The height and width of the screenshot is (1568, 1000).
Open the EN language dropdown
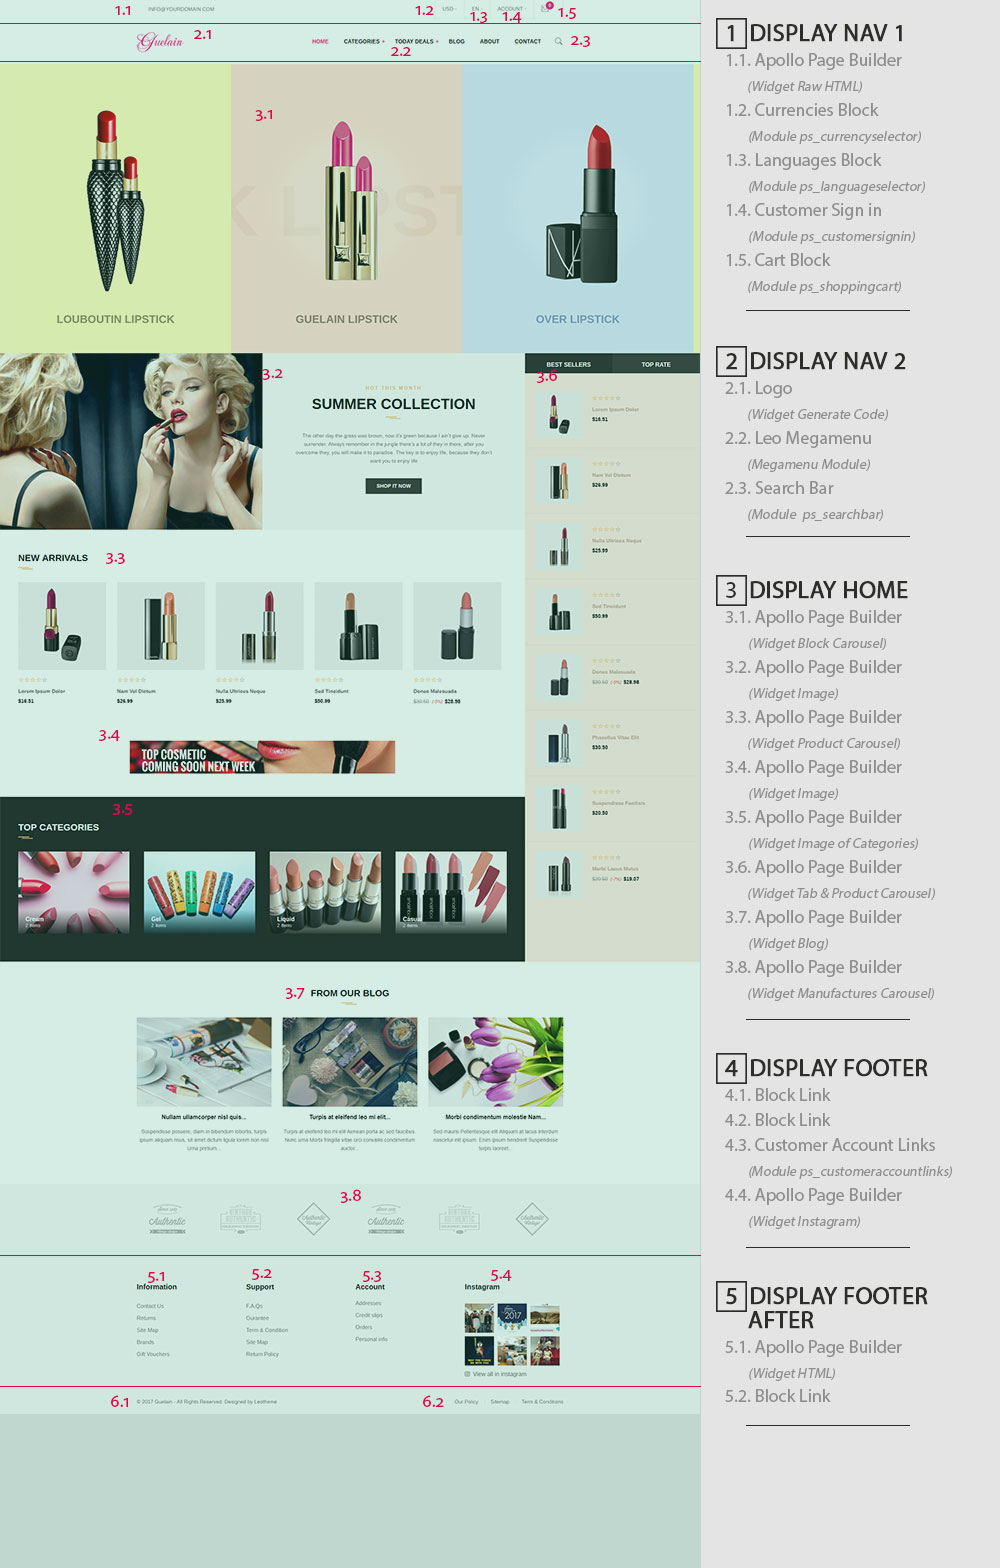tap(476, 9)
